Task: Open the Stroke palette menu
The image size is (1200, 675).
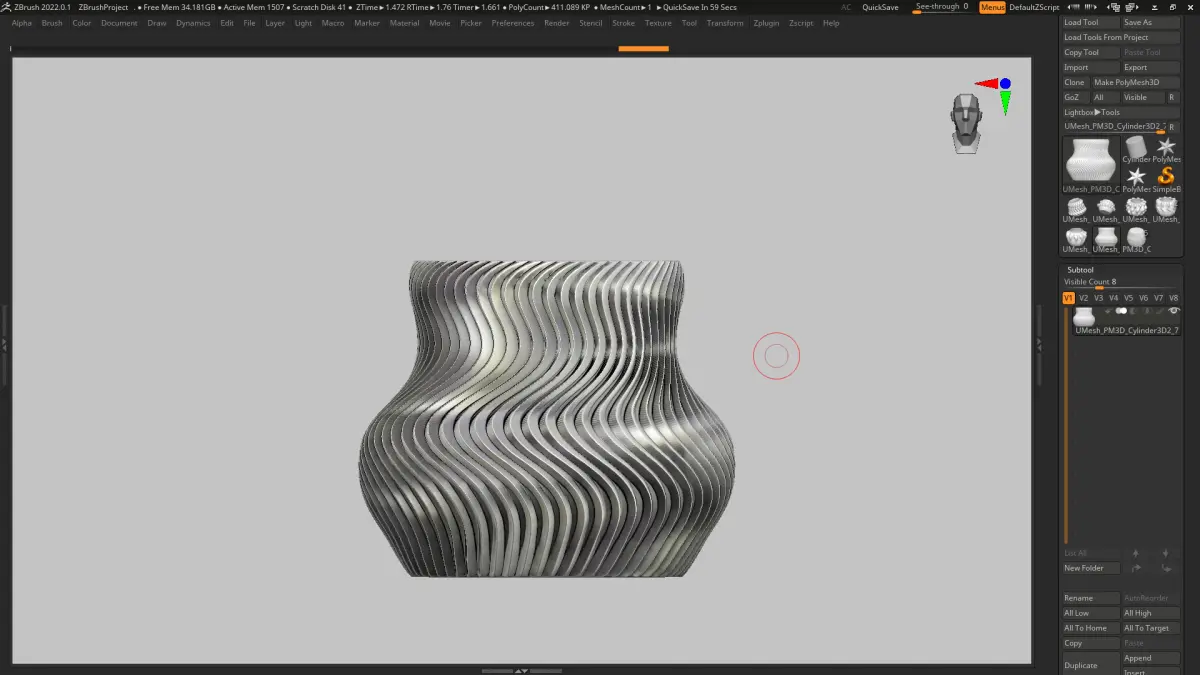Action: 623,23
